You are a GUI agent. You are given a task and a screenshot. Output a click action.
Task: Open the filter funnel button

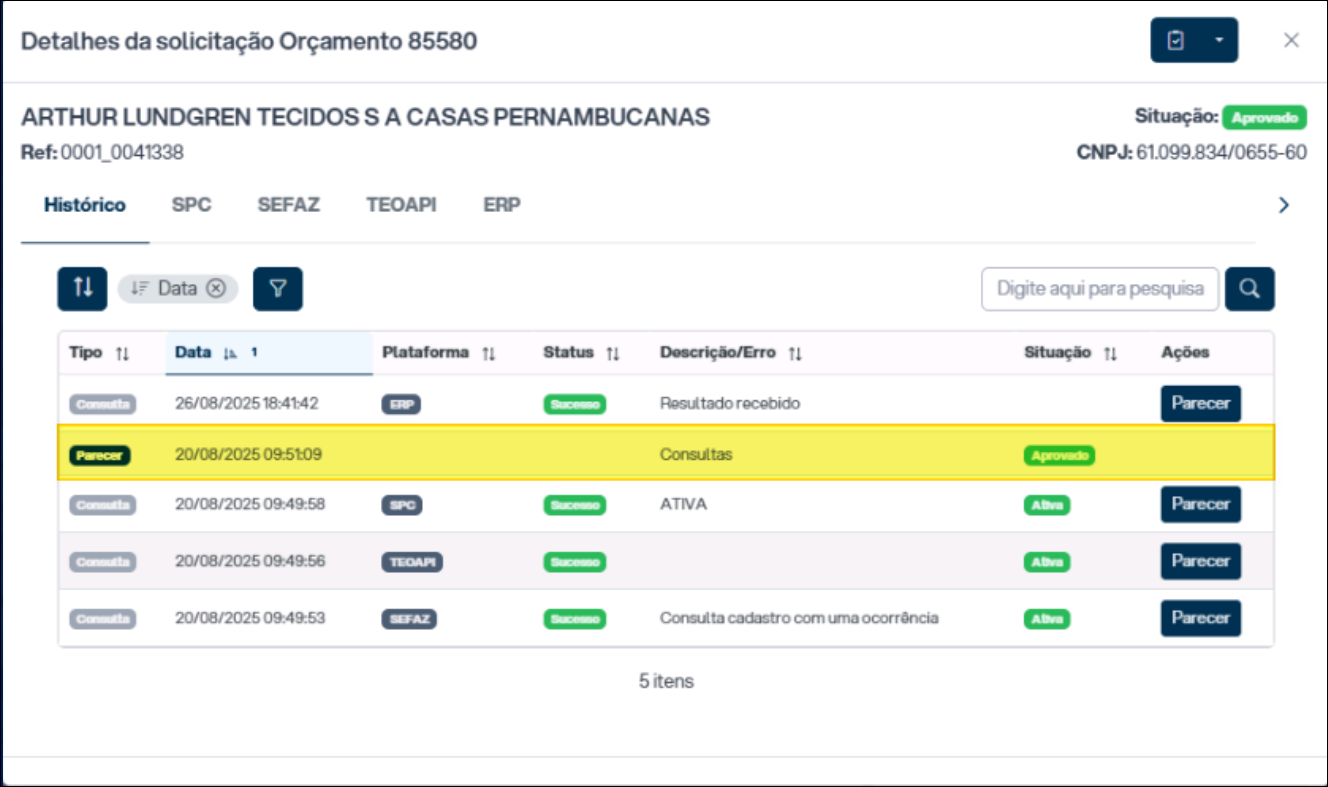(278, 289)
